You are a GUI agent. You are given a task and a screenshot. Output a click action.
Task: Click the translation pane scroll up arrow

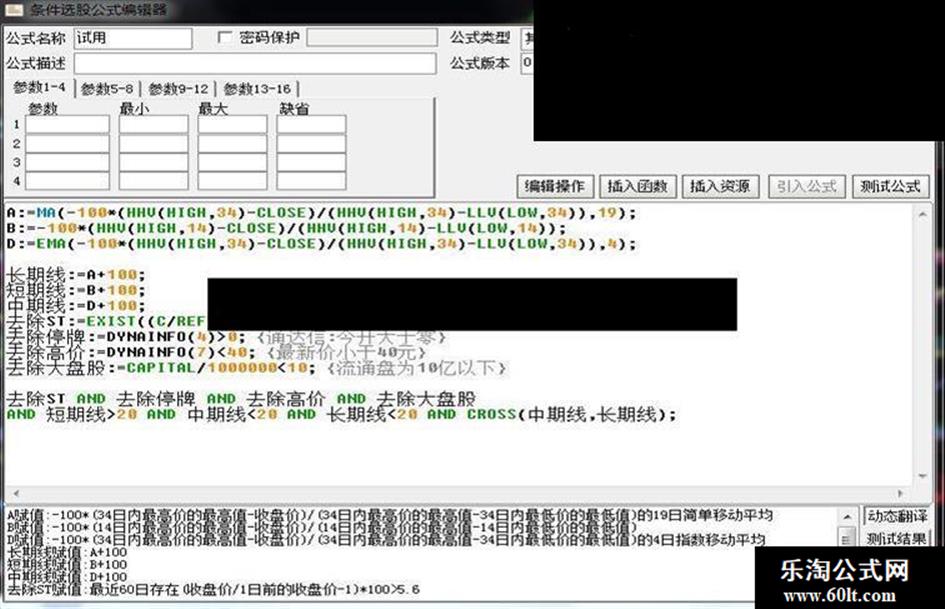847,517
